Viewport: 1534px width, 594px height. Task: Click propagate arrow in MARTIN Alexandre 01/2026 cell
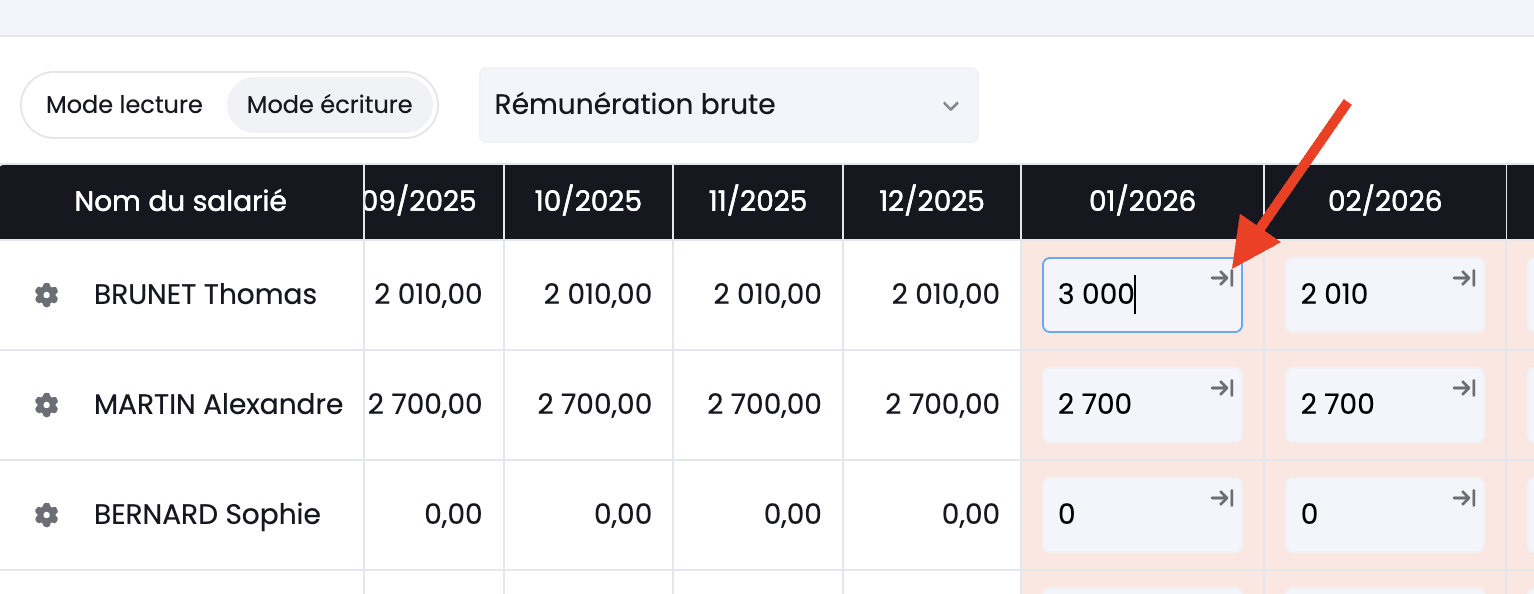[x=1222, y=388]
